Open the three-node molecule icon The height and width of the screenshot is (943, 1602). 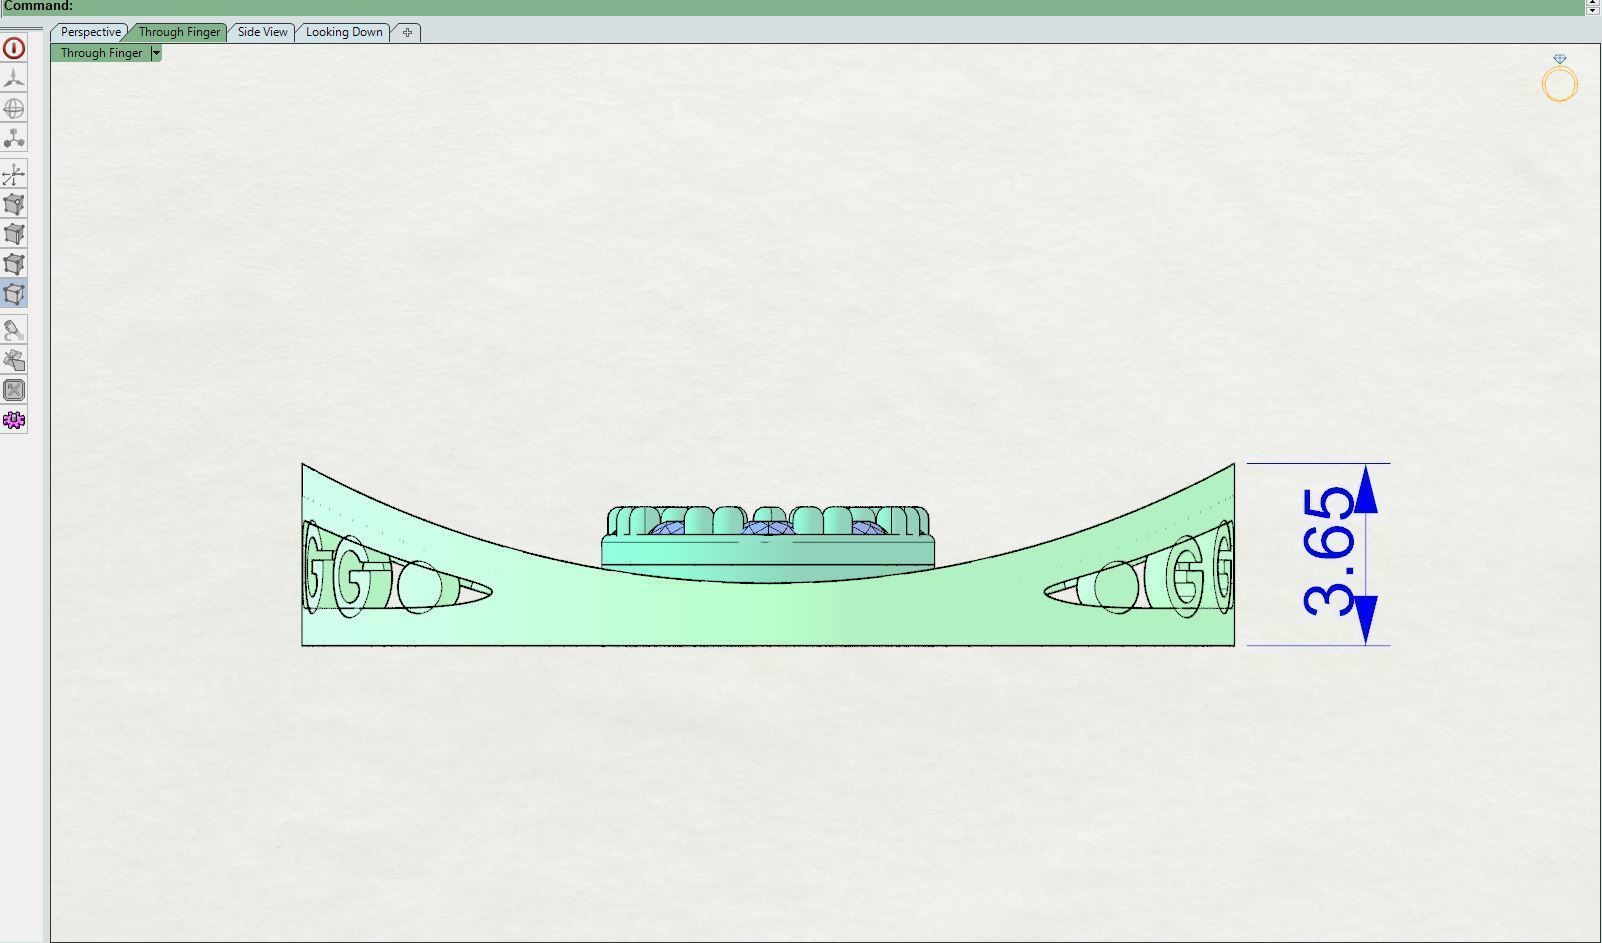coord(14,138)
